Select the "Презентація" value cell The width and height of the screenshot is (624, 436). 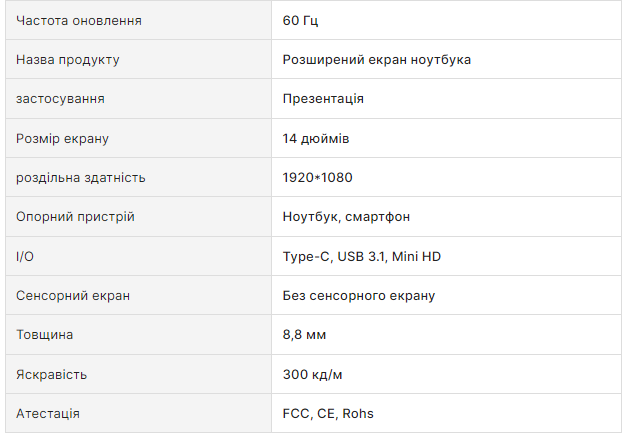(323, 99)
